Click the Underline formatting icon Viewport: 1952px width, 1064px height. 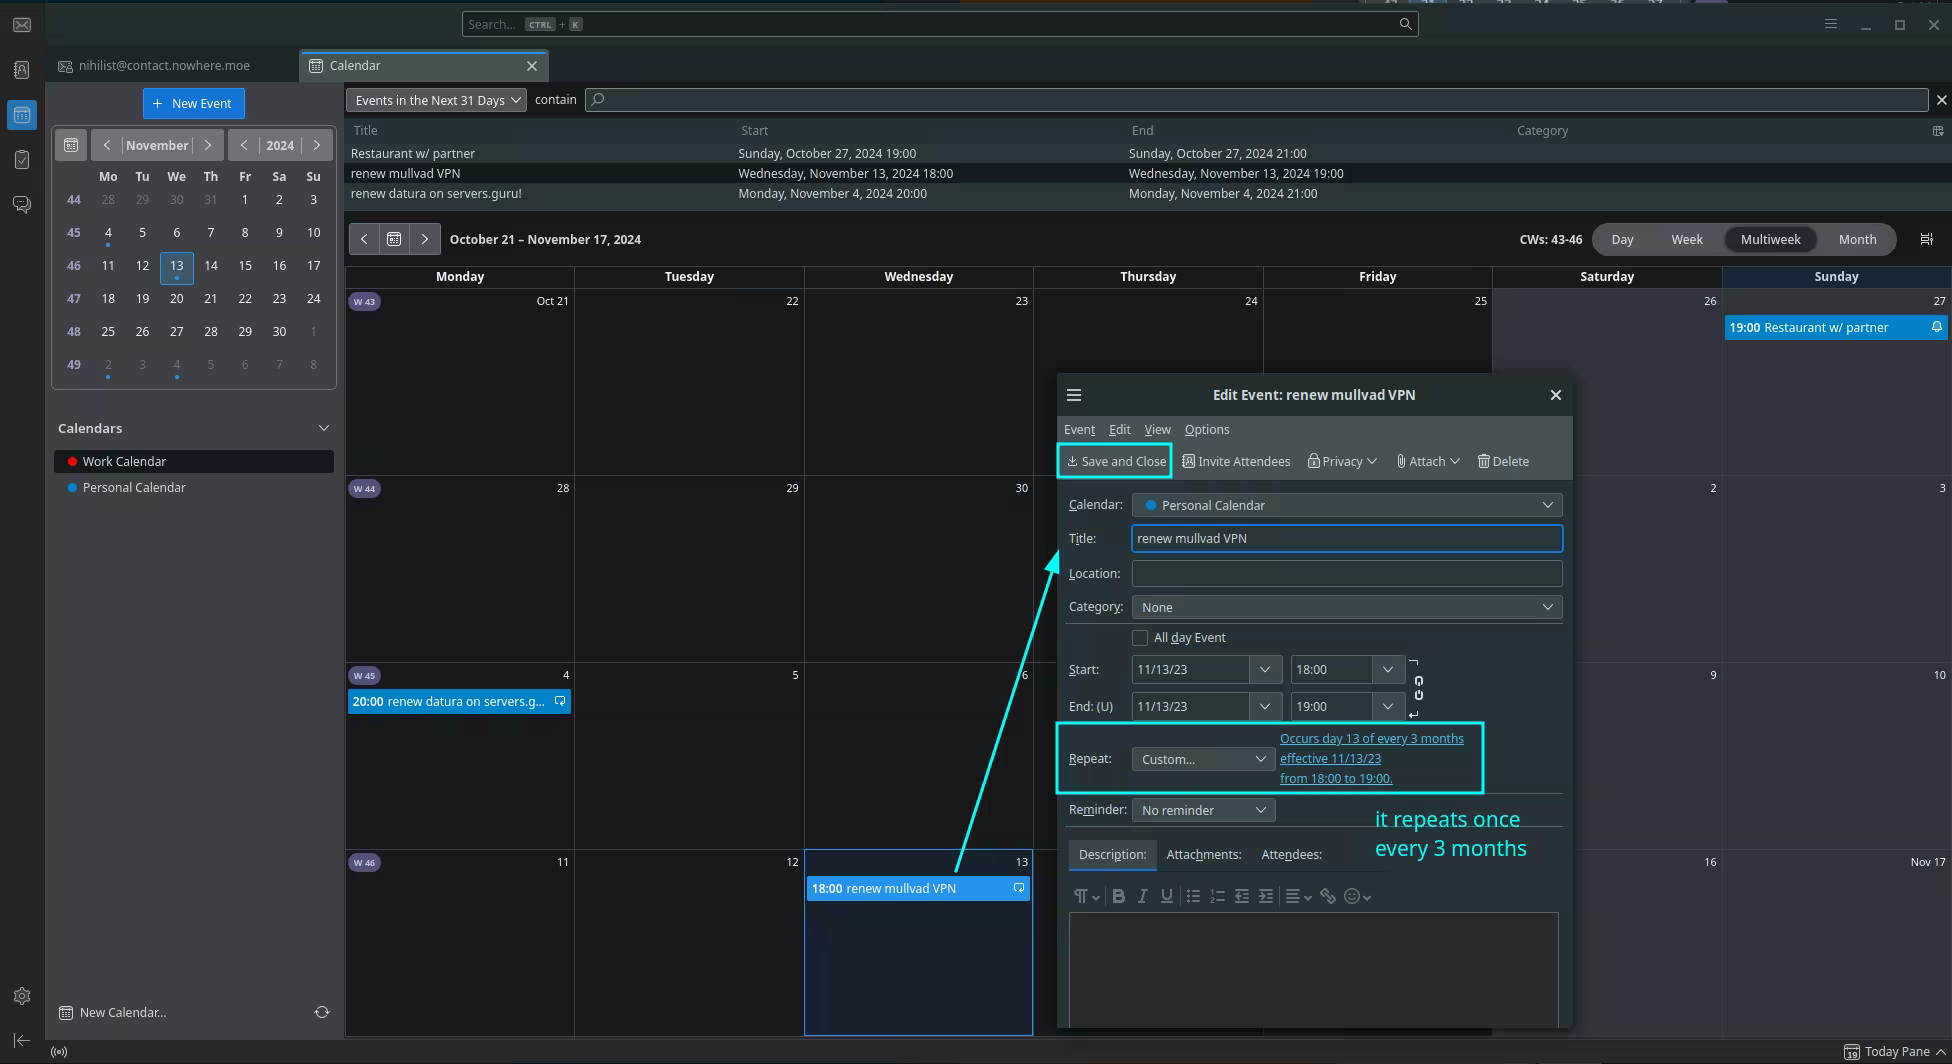click(1166, 896)
